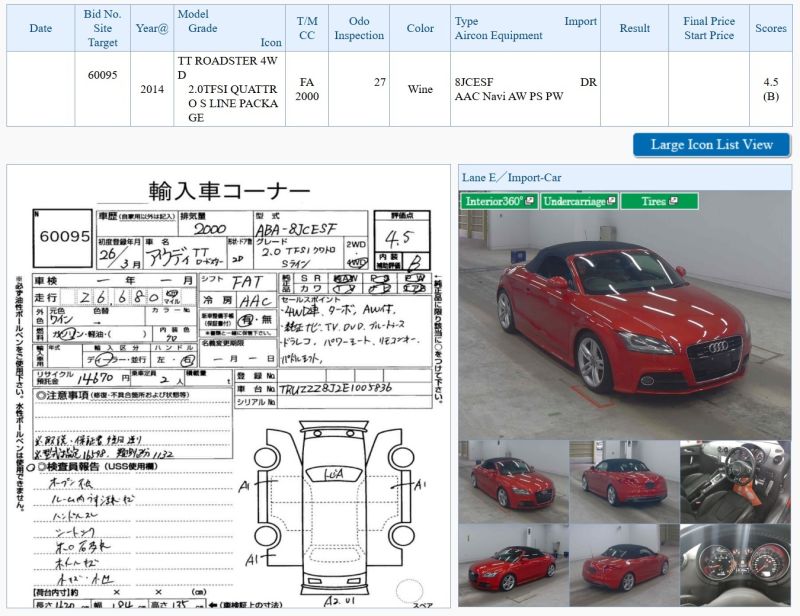Open the Tires photos button

coord(659,201)
